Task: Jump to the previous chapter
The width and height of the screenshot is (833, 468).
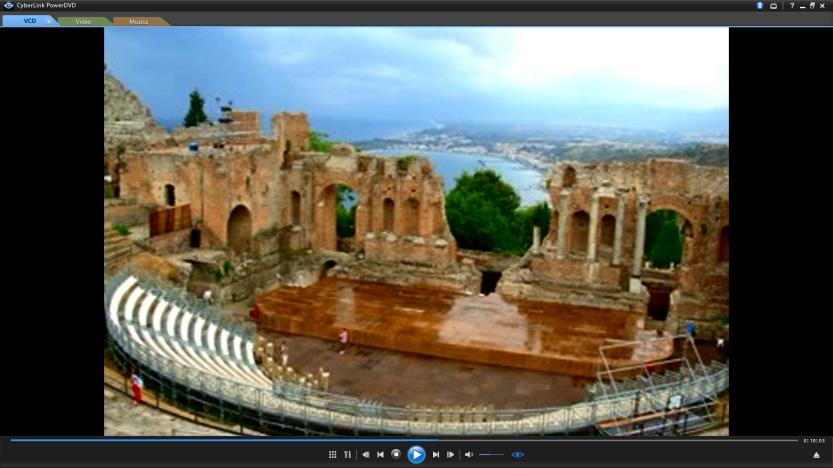Action: click(380, 455)
